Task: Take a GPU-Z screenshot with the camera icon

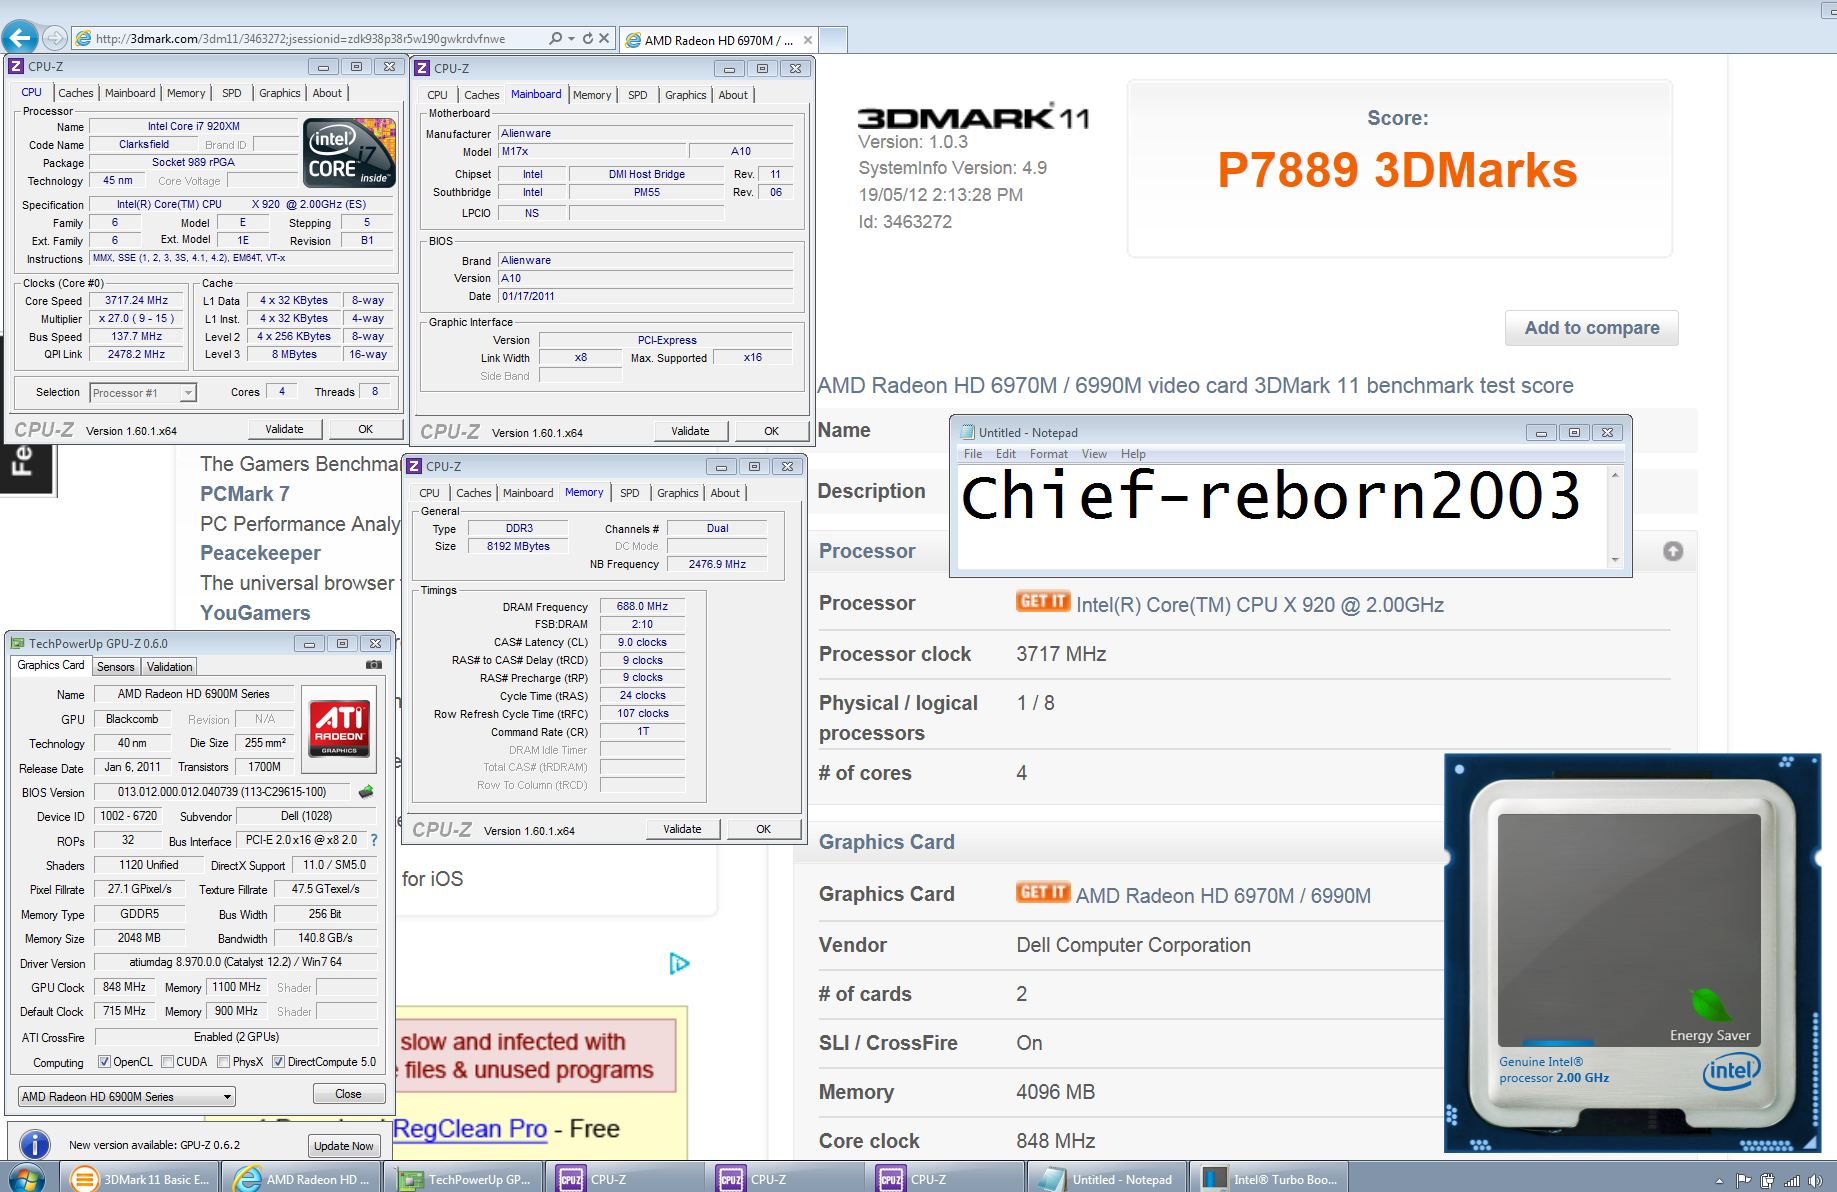Action: coord(373,665)
